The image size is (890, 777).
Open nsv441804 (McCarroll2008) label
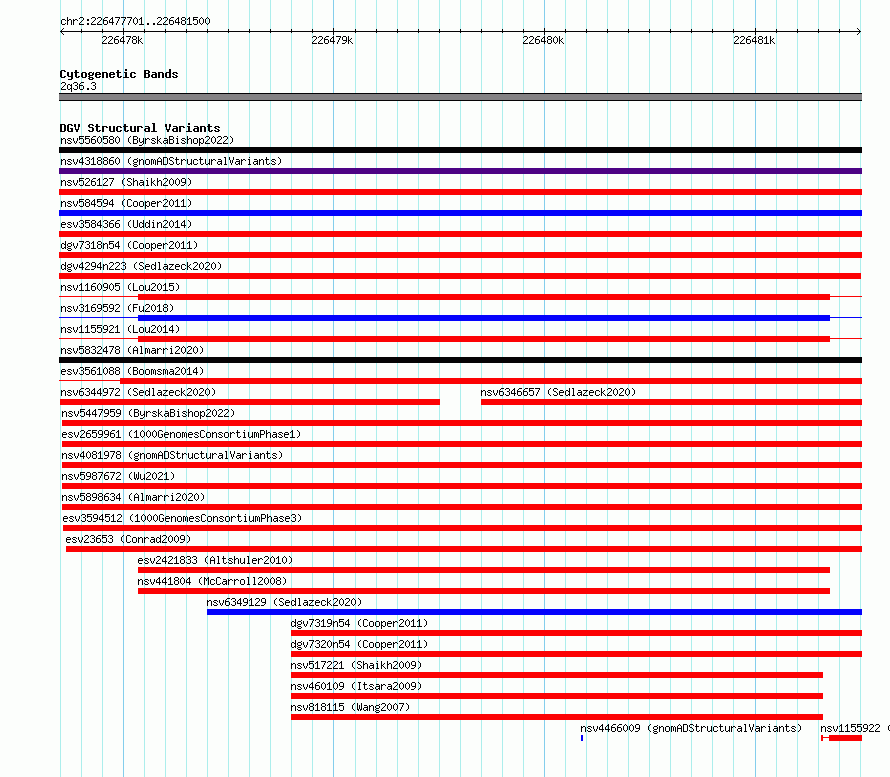point(212,581)
